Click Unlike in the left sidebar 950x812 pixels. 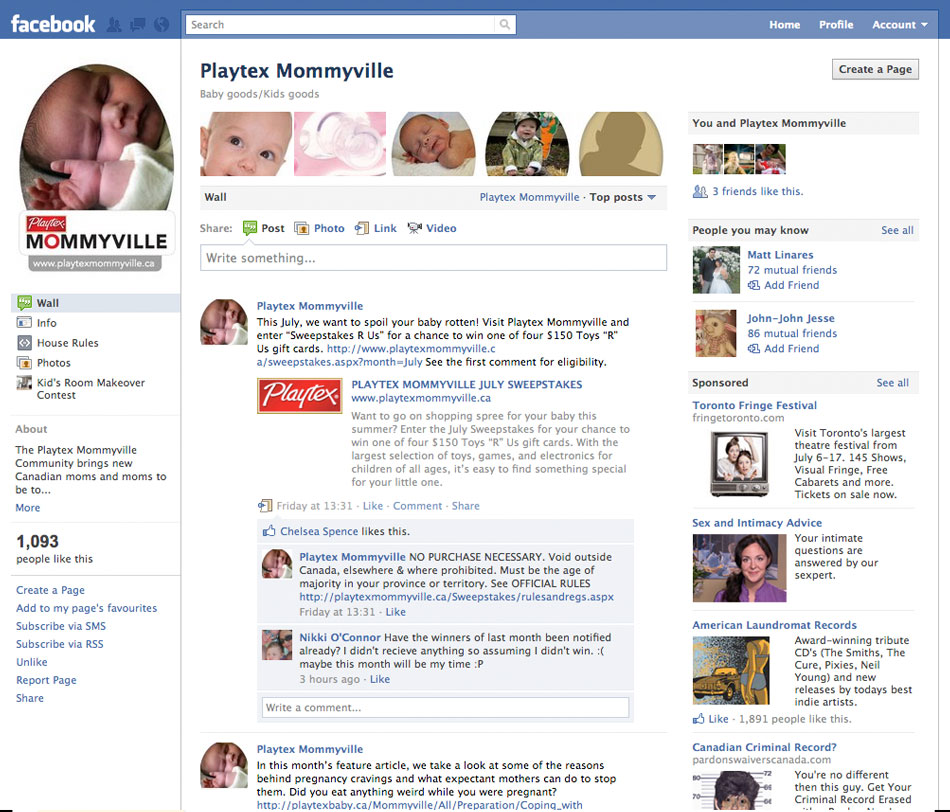click(32, 662)
